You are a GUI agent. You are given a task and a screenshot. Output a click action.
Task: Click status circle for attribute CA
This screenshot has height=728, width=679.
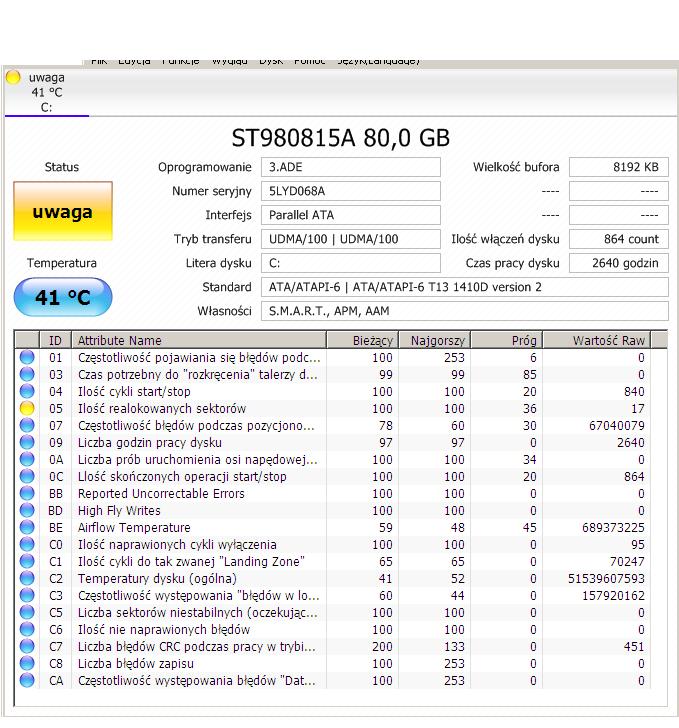(27, 680)
